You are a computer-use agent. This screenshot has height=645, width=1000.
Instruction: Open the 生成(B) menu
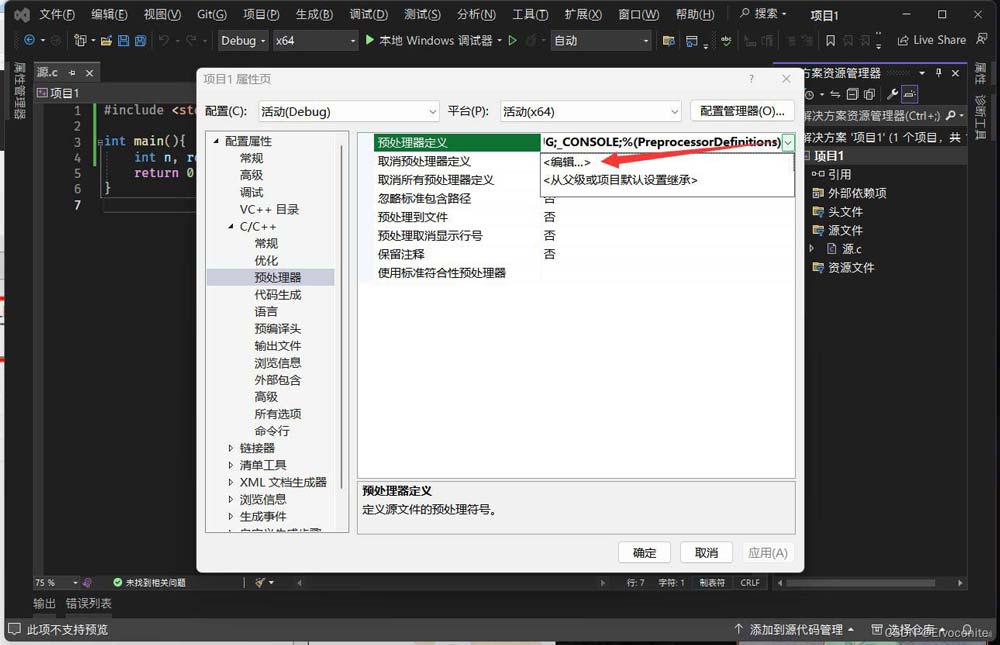tap(314, 14)
